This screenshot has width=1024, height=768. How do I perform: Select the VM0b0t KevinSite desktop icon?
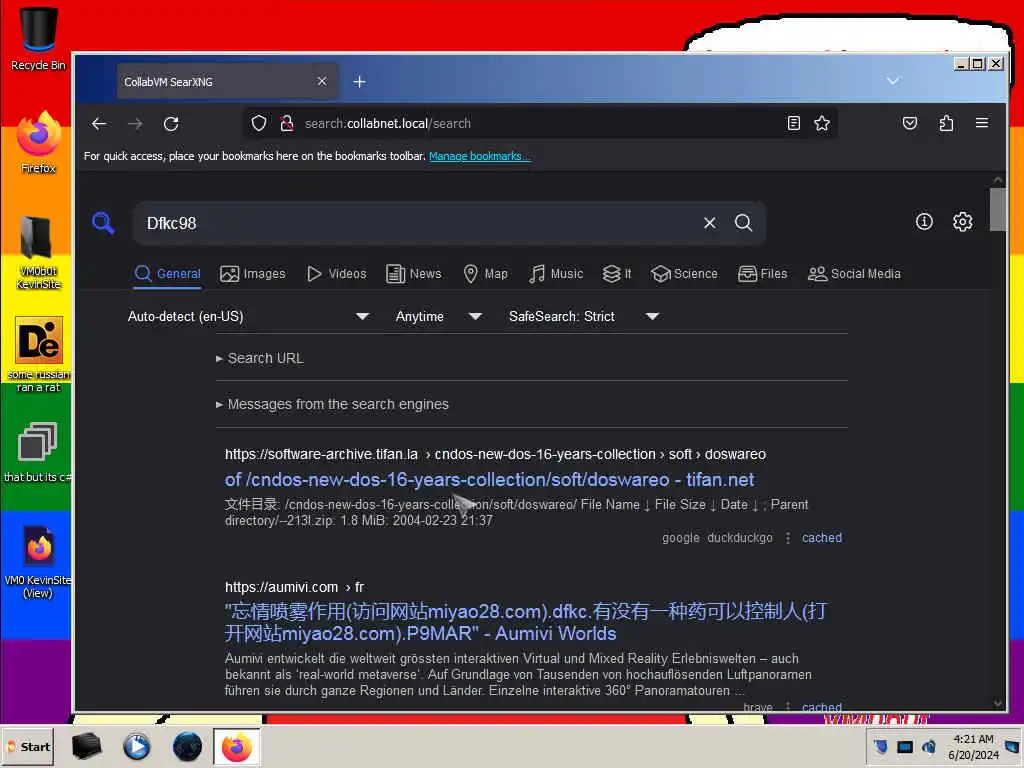[x=38, y=253]
